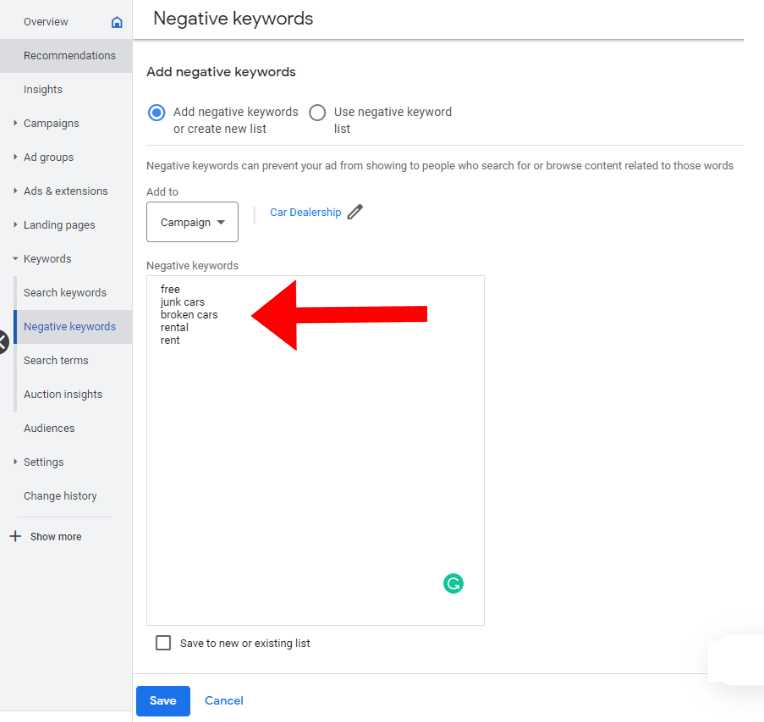Collapse the Keywords section arrow
The image size is (764, 722).
click(x=15, y=259)
